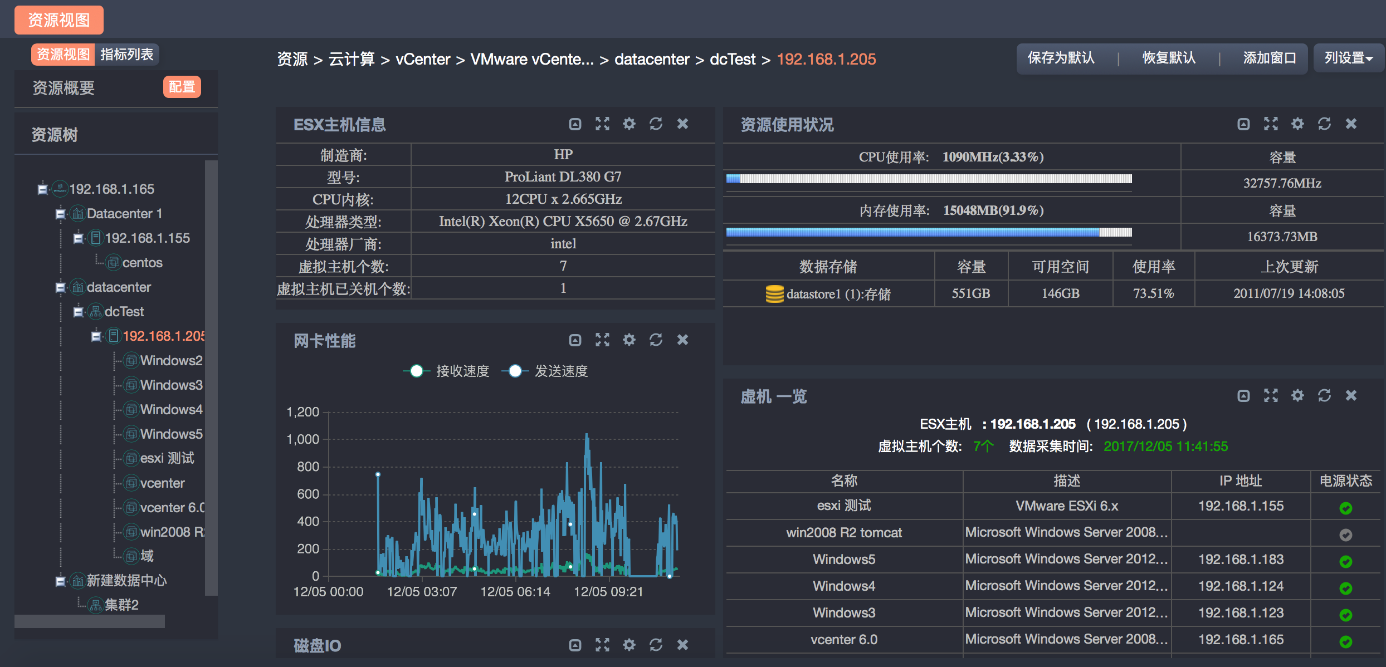1386x667 pixels.
Task: Open settings gear of 资源使用状况 panel
Action: 1297,124
